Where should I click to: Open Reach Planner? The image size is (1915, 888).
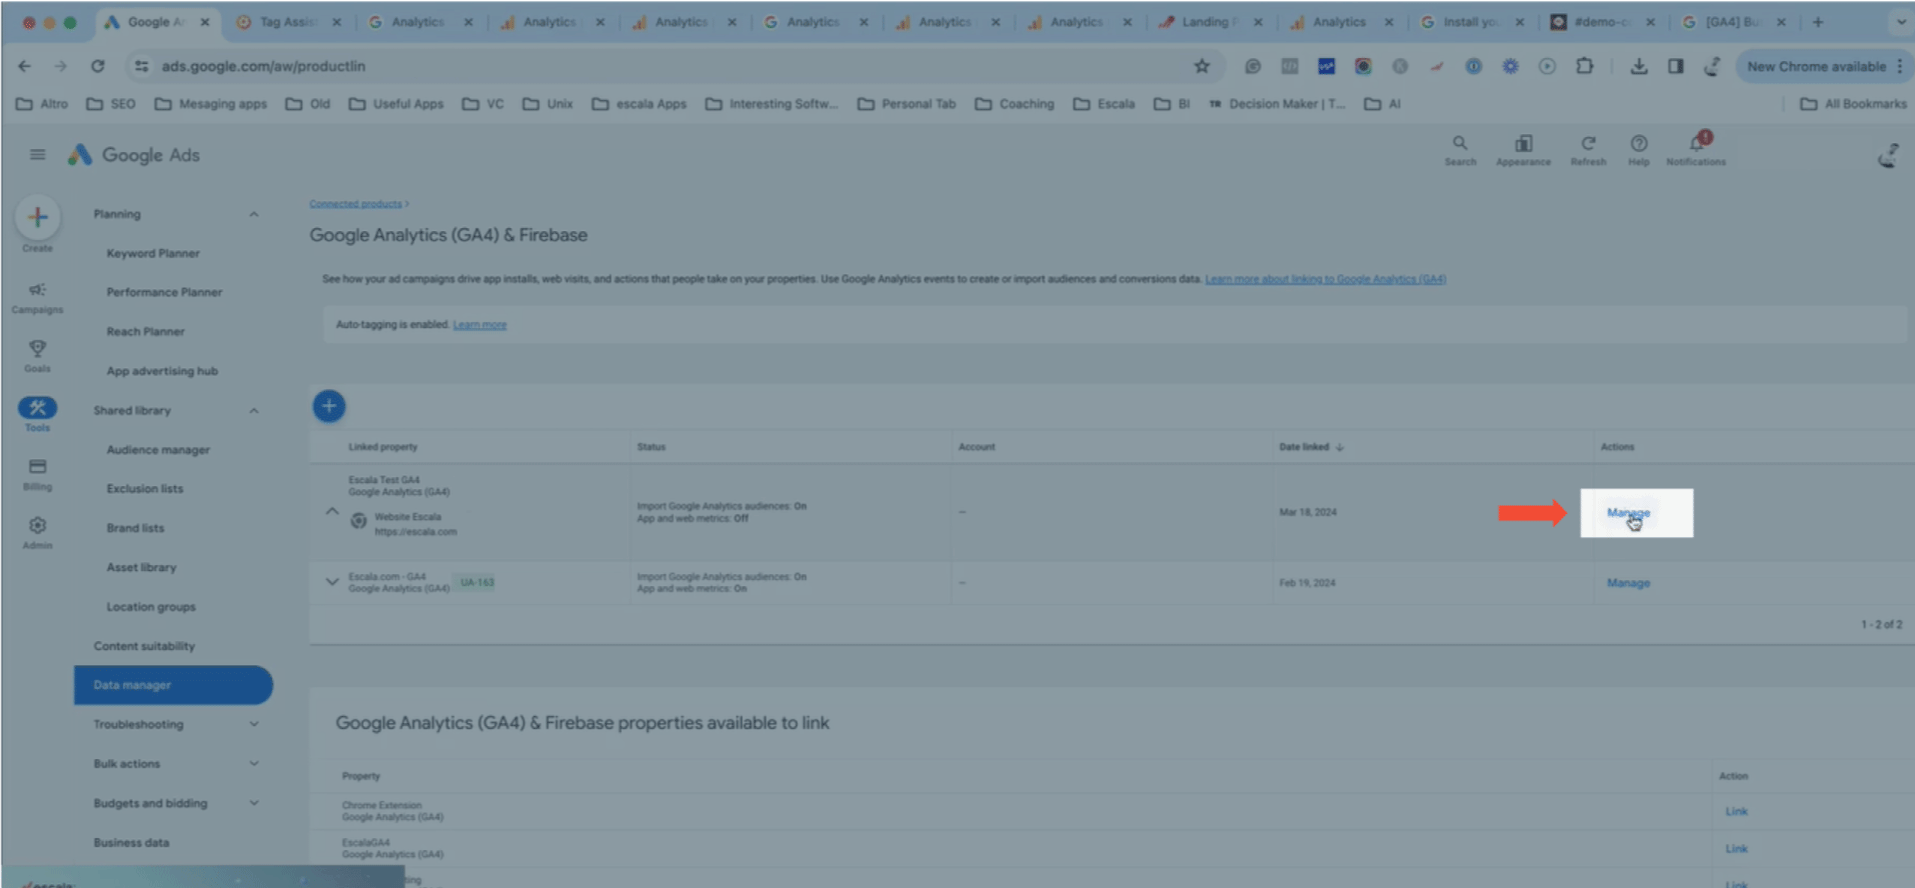pyautogui.click(x=145, y=331)
